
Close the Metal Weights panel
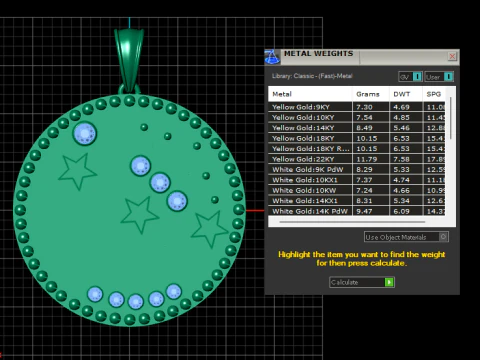click(452, 56)
